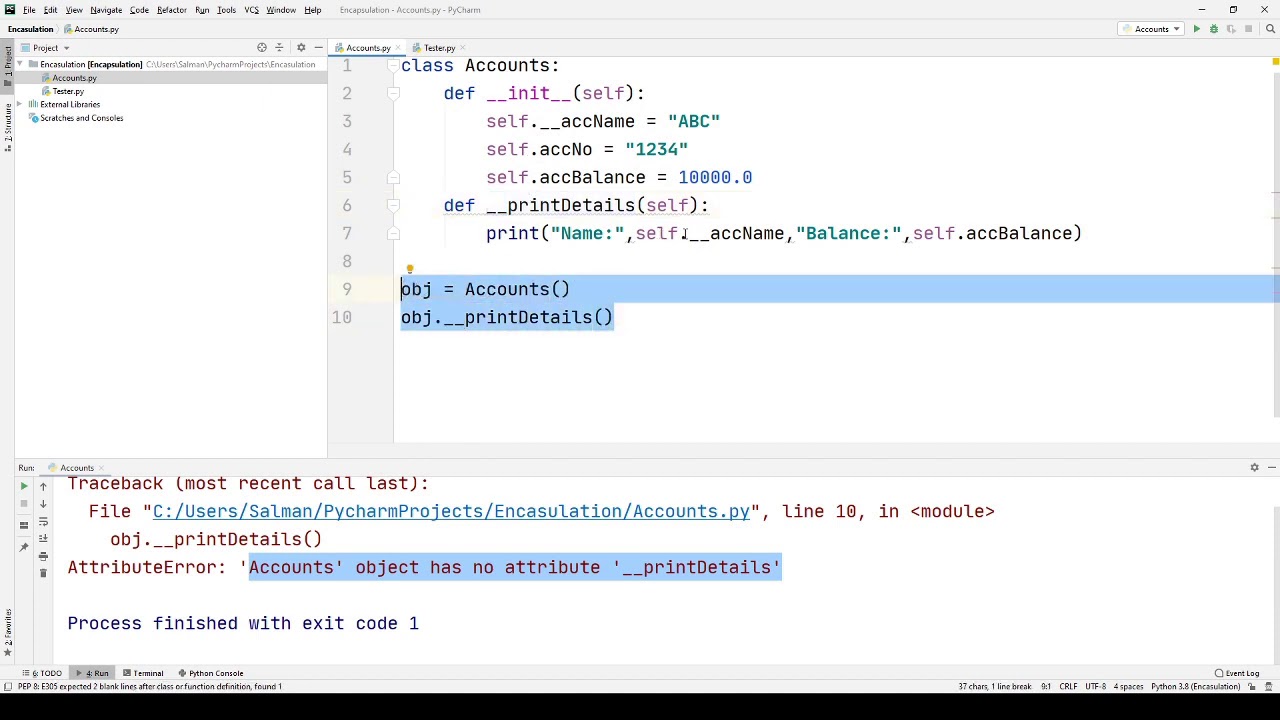
Task: Collapse all nodes in Project panel
Action: [280, 48]
